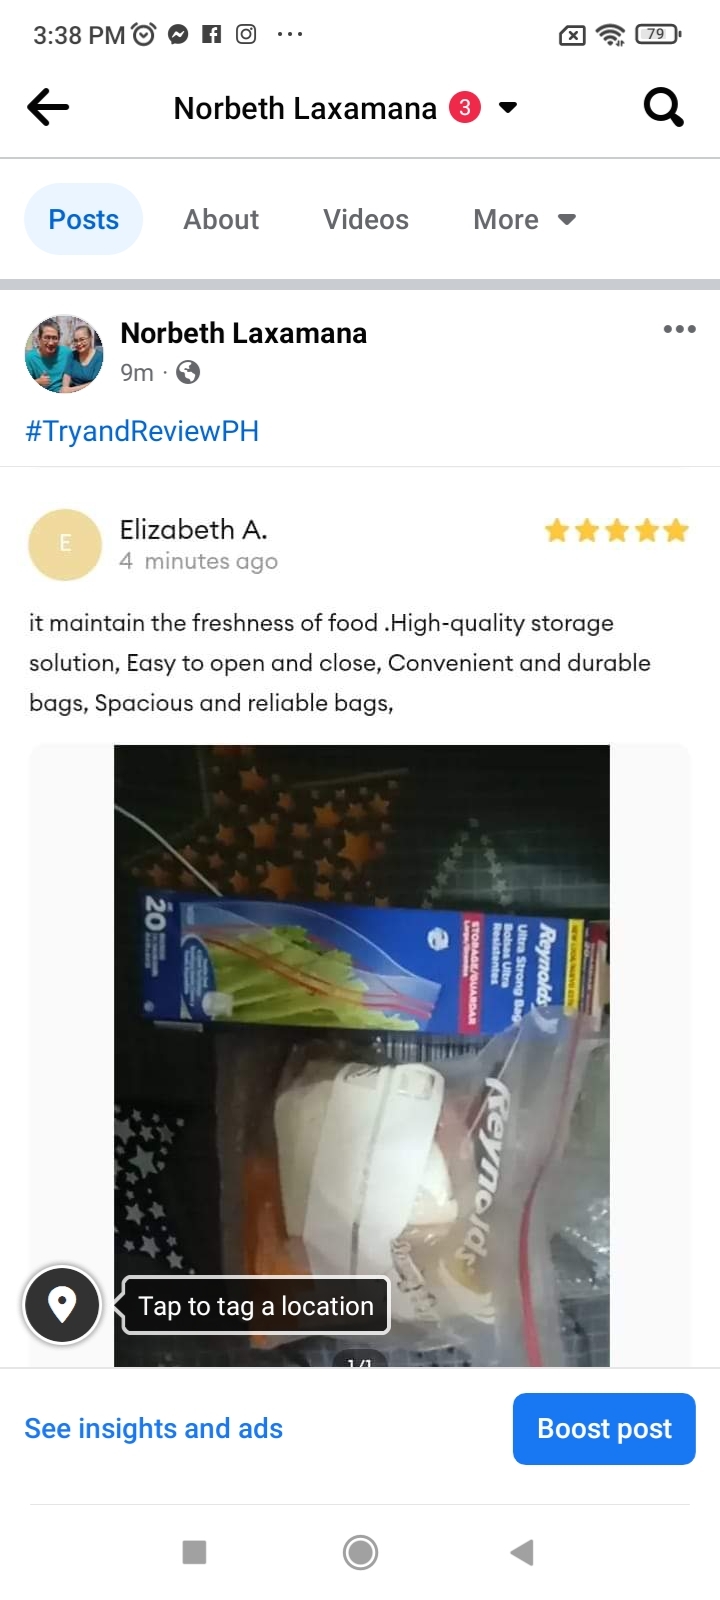Tap the Boost post button
Viewport: 720px width, 1600px height.
click(x=604, y=1428)
